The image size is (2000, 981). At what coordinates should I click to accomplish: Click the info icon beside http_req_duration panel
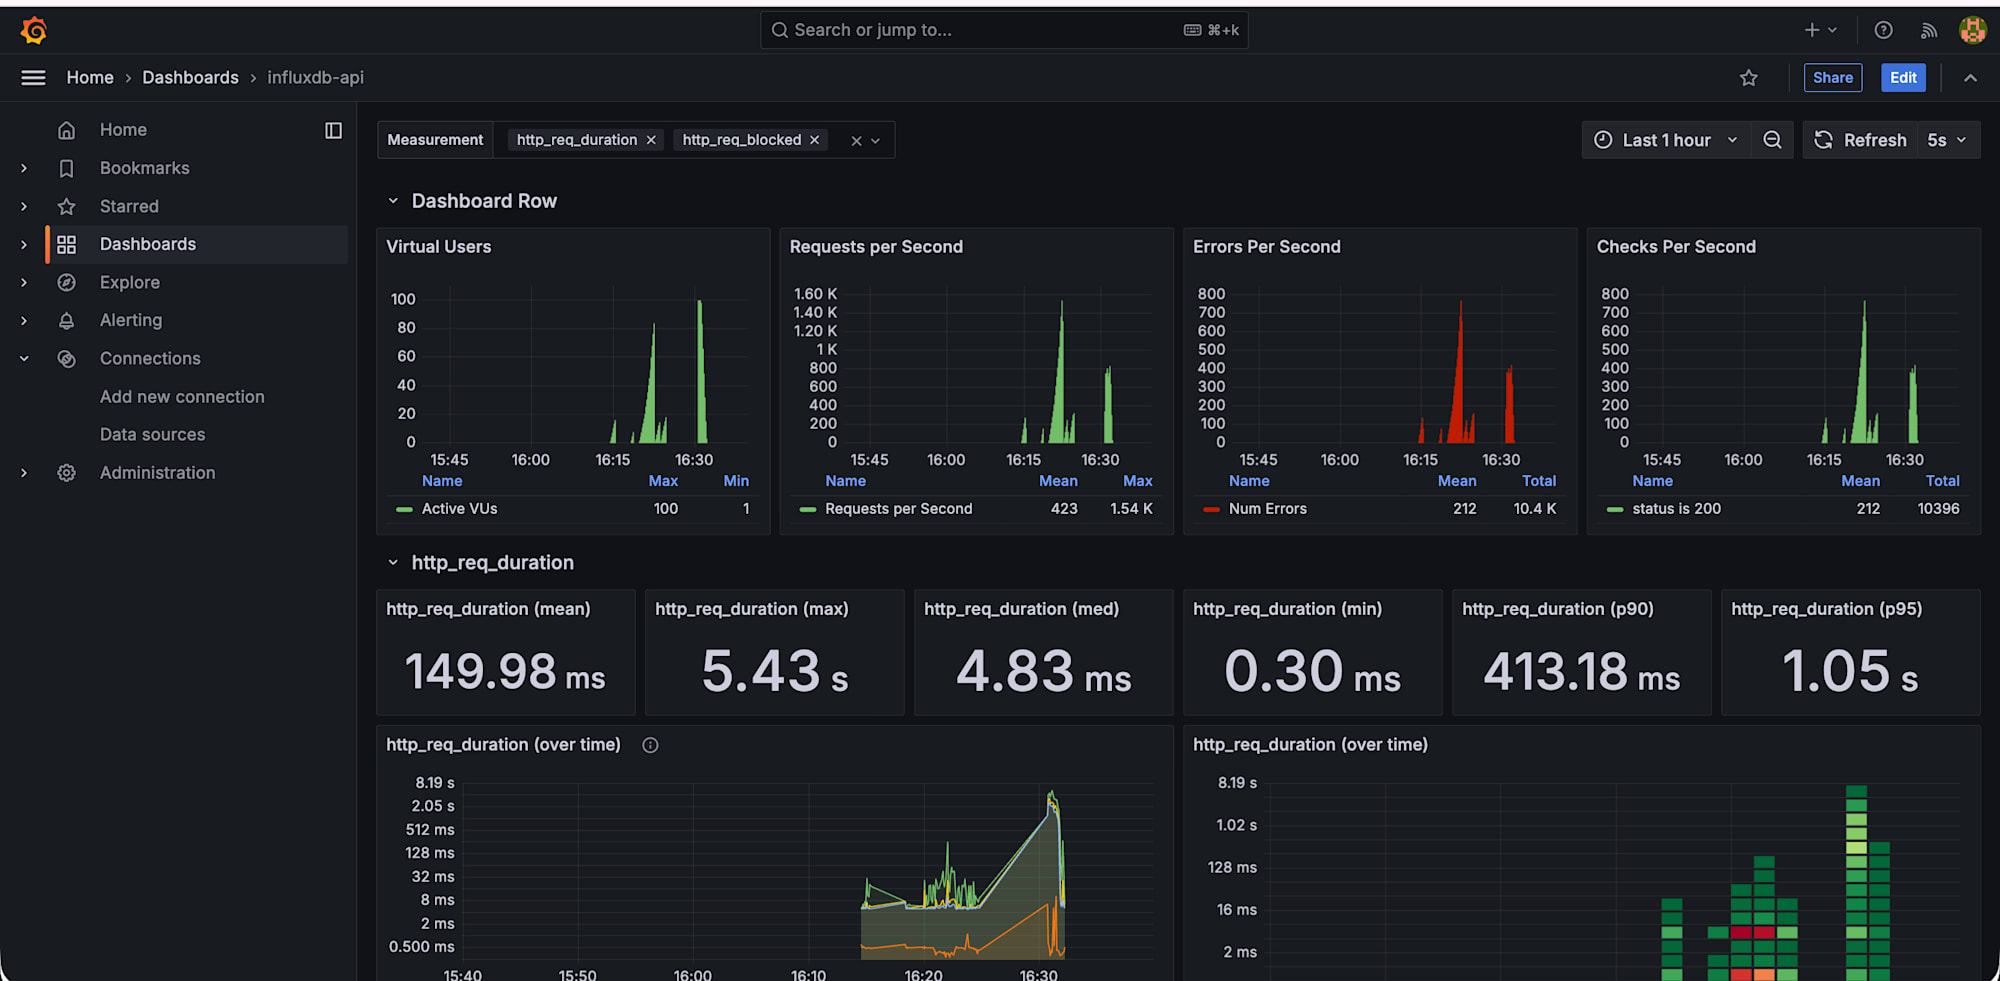tap(650, 745)
